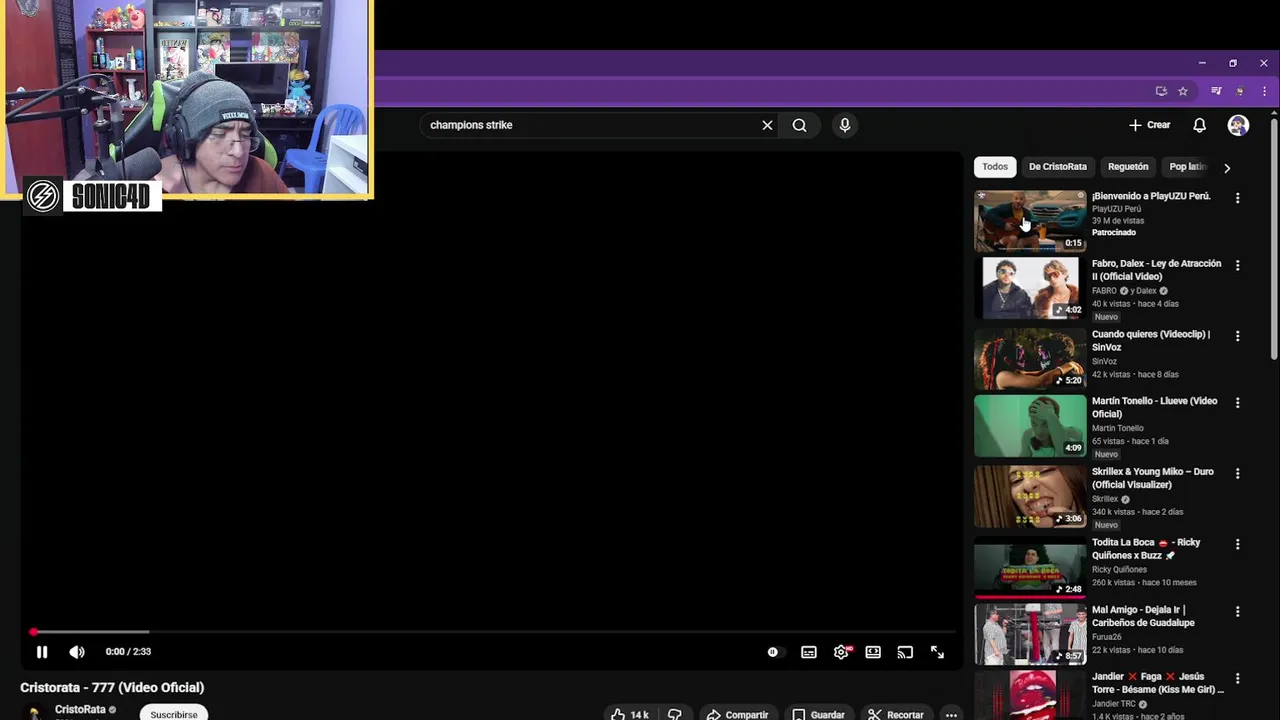Bookmark the page with the star icon

[1183, 91]
